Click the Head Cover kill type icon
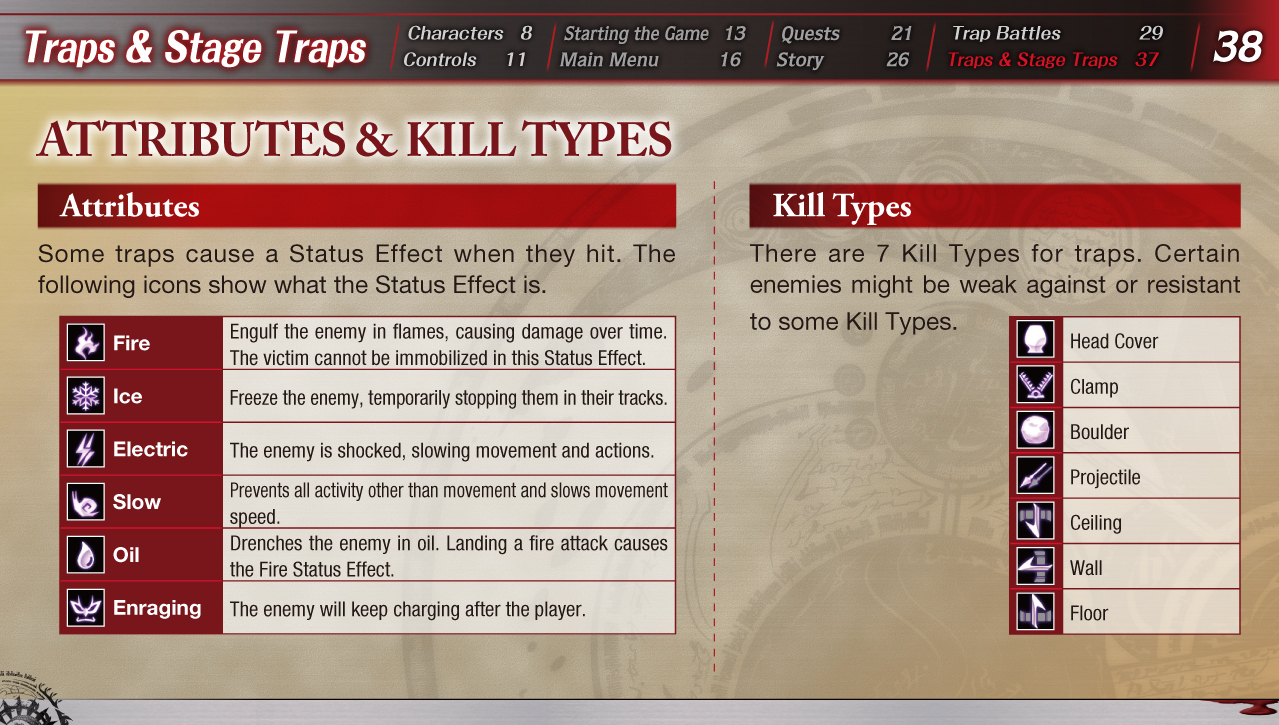 click(1035, 340)
